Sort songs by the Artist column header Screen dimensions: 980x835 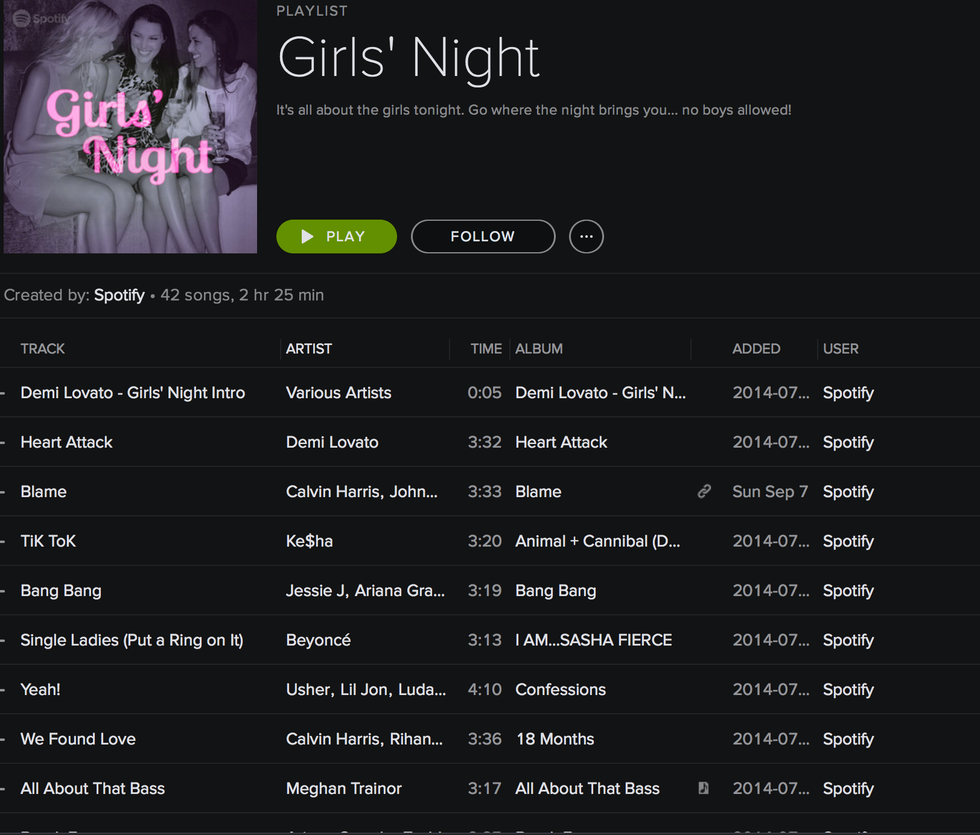click(x=309, y=349)
